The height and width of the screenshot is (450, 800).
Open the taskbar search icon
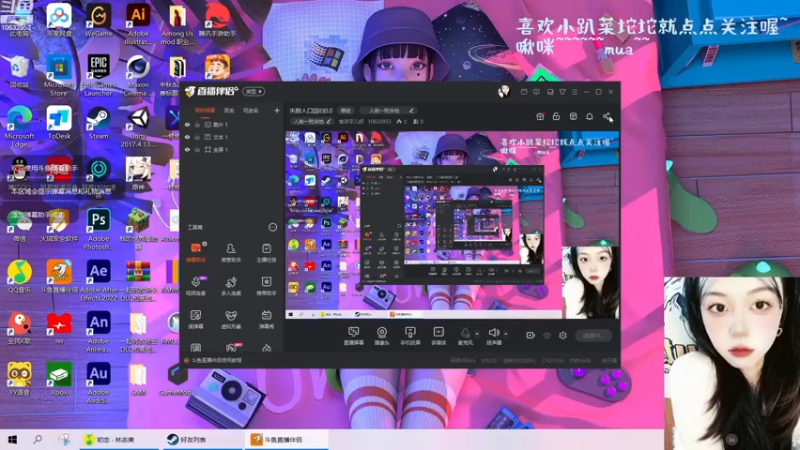(x=37, y=439)
